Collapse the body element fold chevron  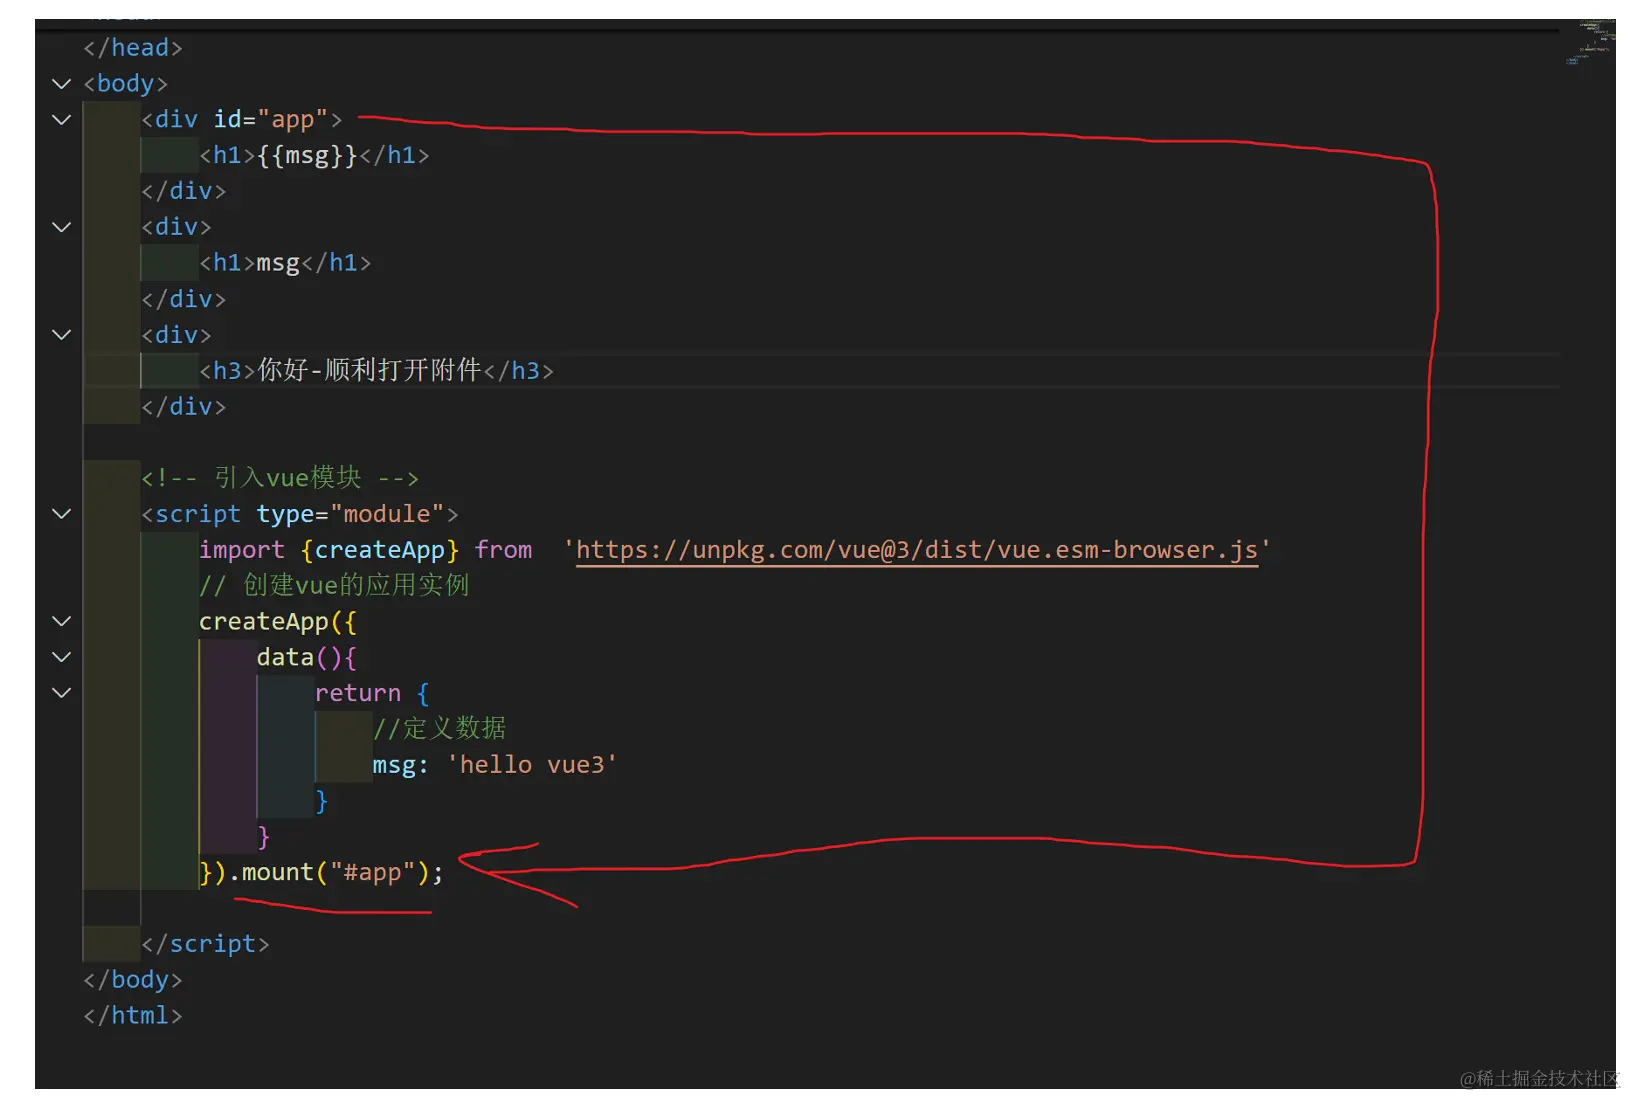(62, 84)
